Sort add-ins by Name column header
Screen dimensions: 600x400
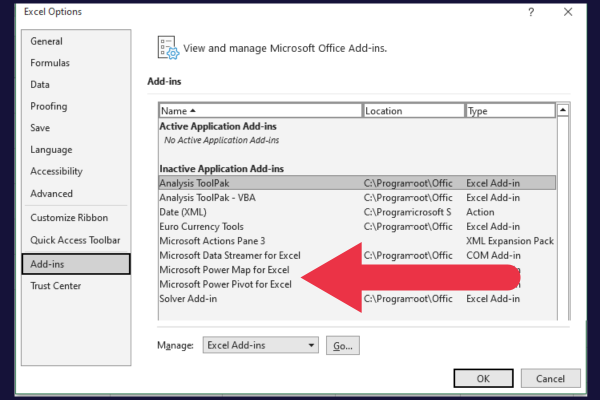(260, 111)
